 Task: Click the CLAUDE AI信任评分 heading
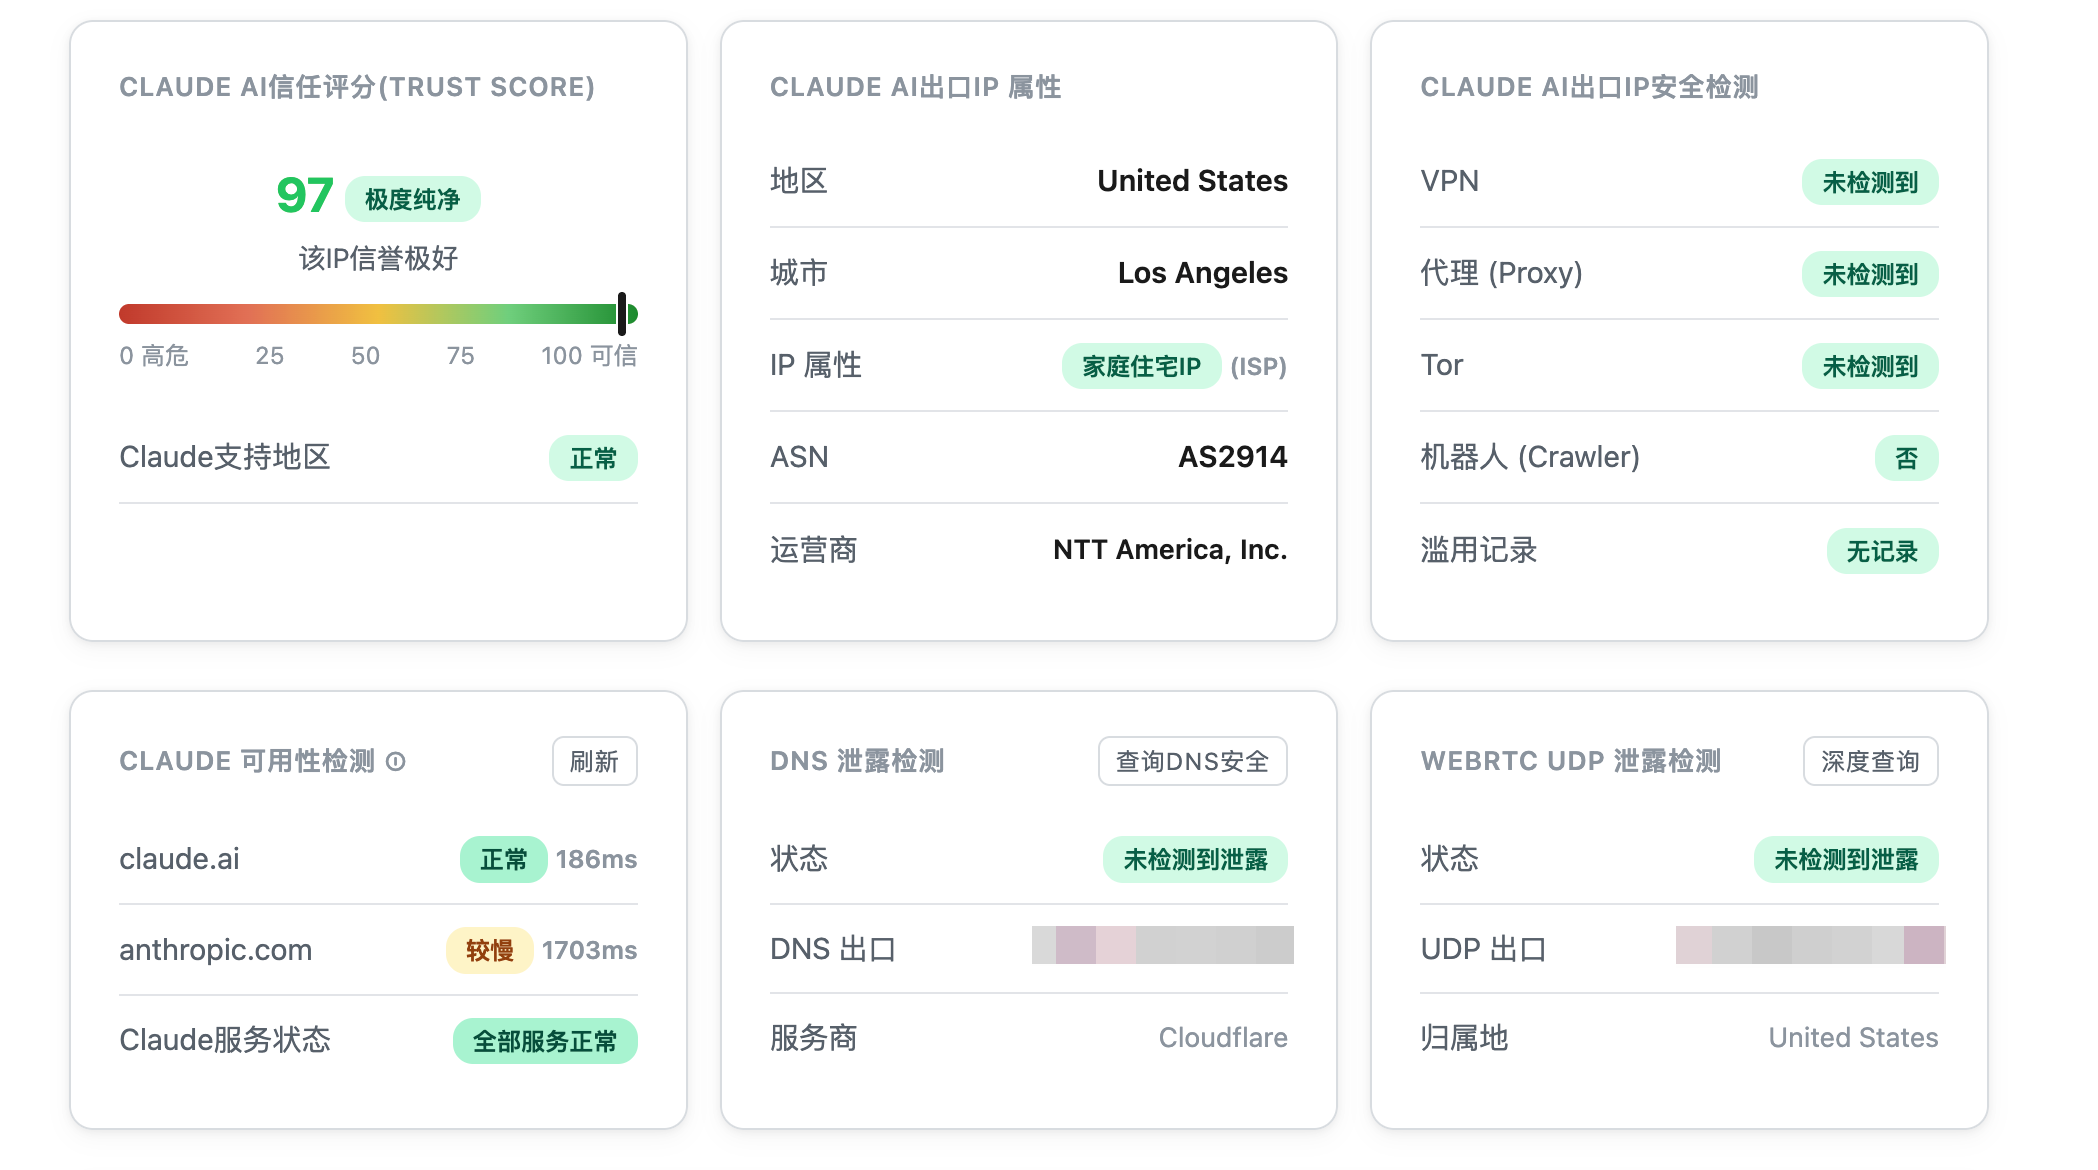(x=357, y=87)
